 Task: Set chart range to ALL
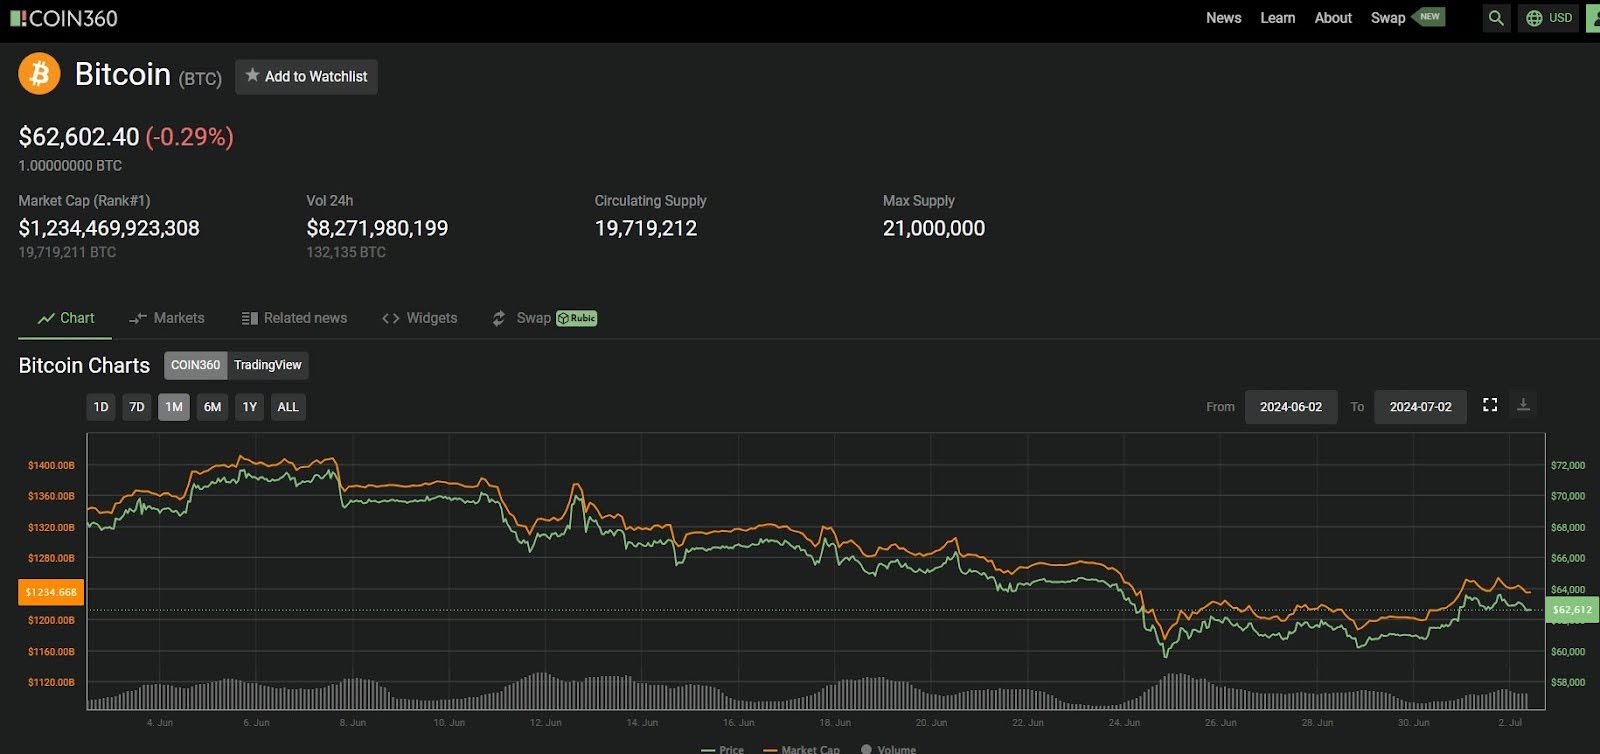point(288,407)
